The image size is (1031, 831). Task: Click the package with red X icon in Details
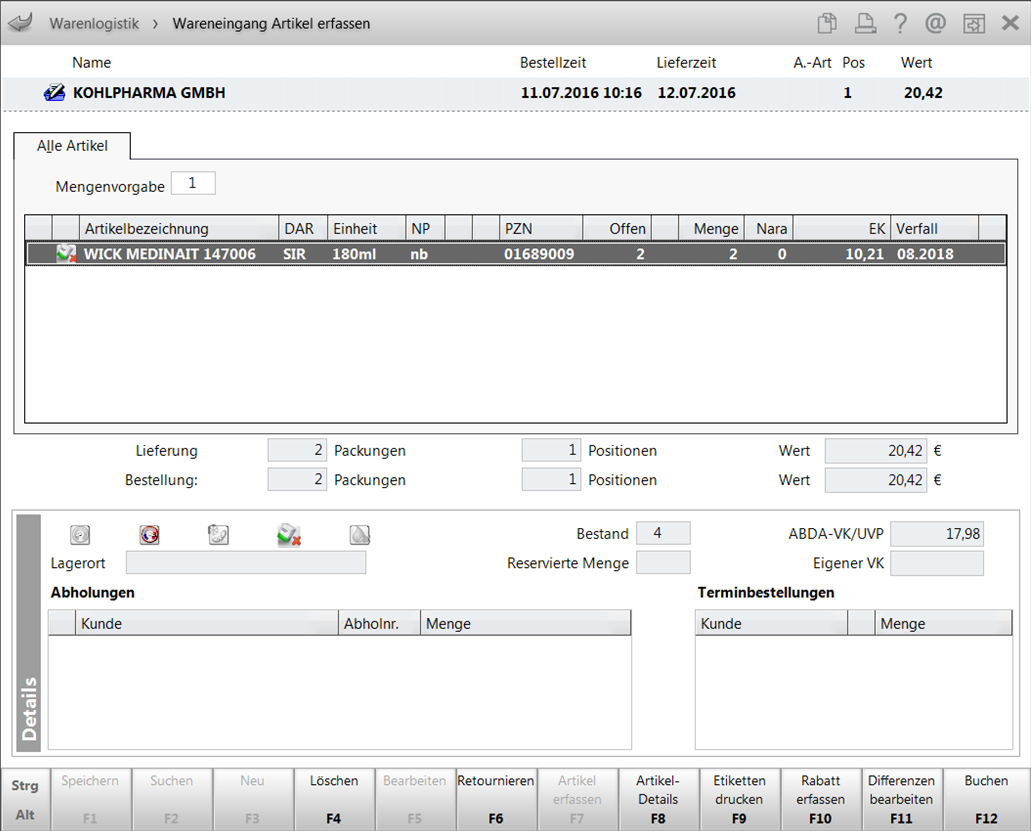pyautogui.click(x=289, y=534)
